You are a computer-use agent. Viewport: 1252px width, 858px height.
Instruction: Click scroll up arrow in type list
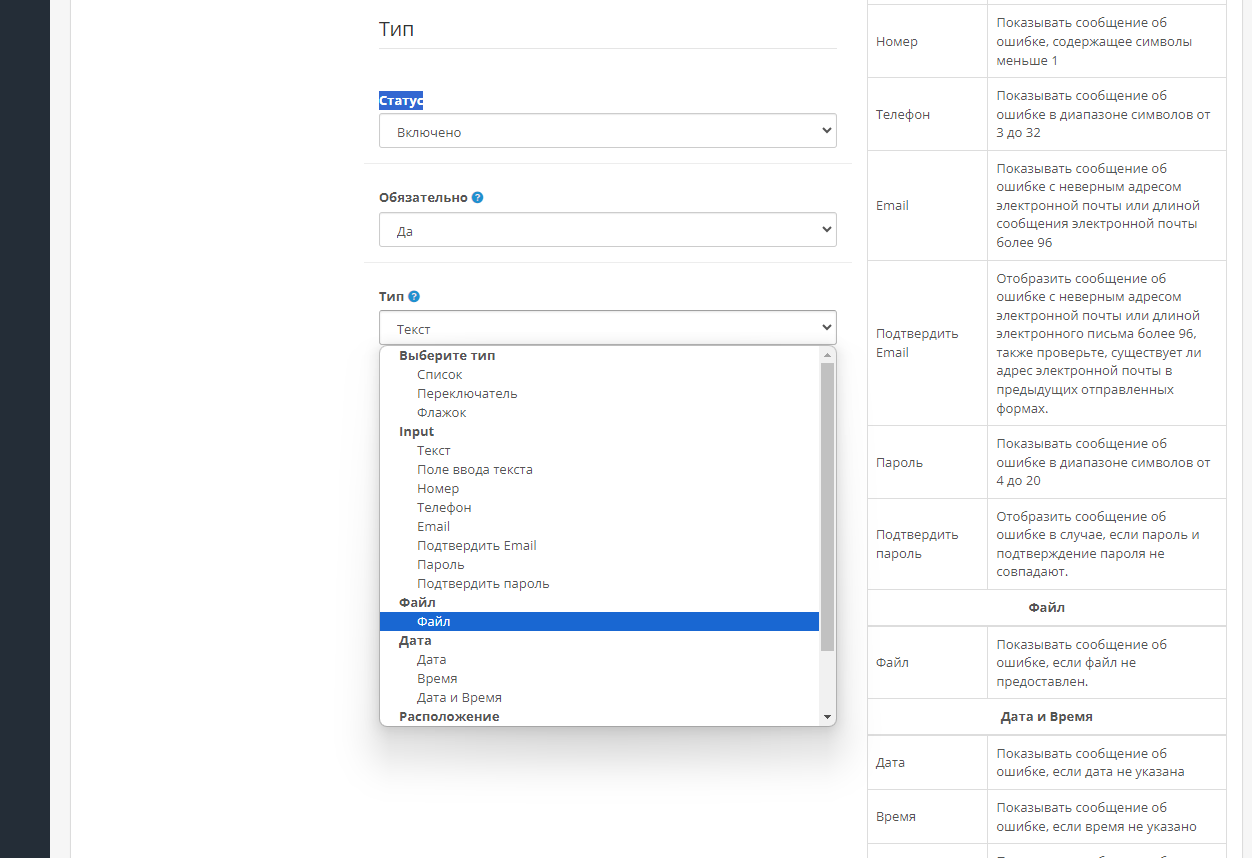point(827,355)
